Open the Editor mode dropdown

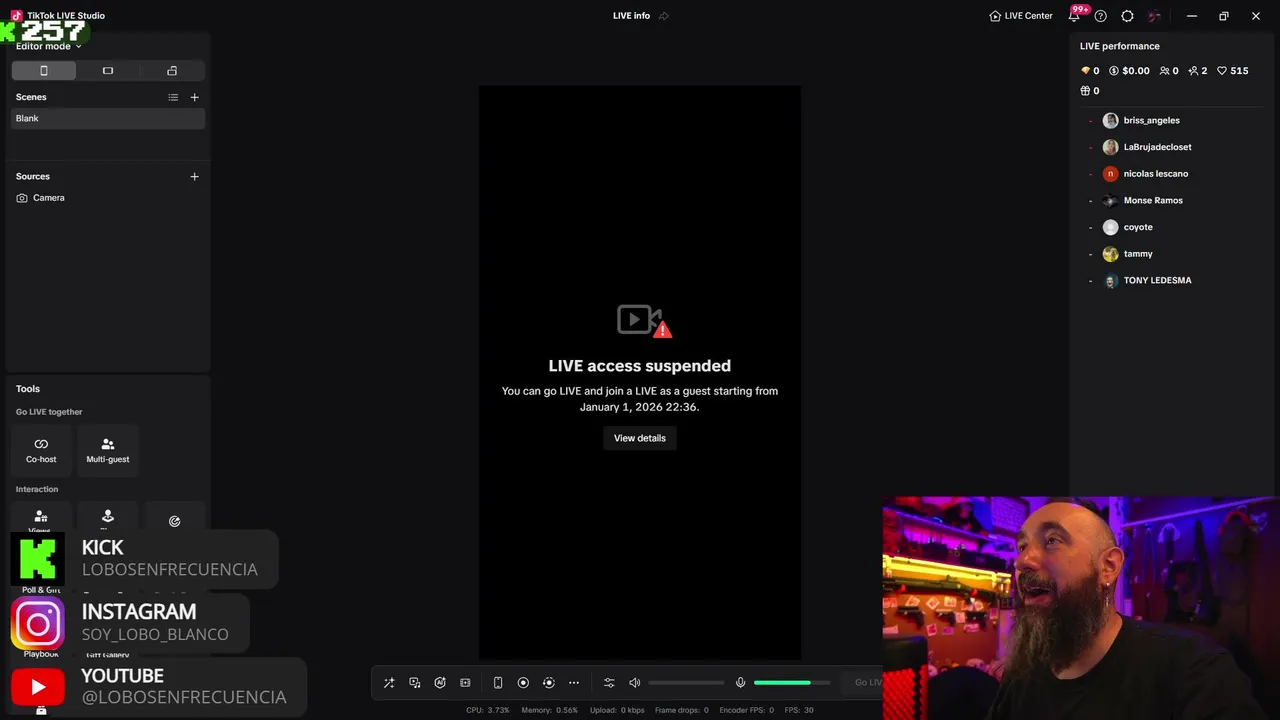(49, 46)
